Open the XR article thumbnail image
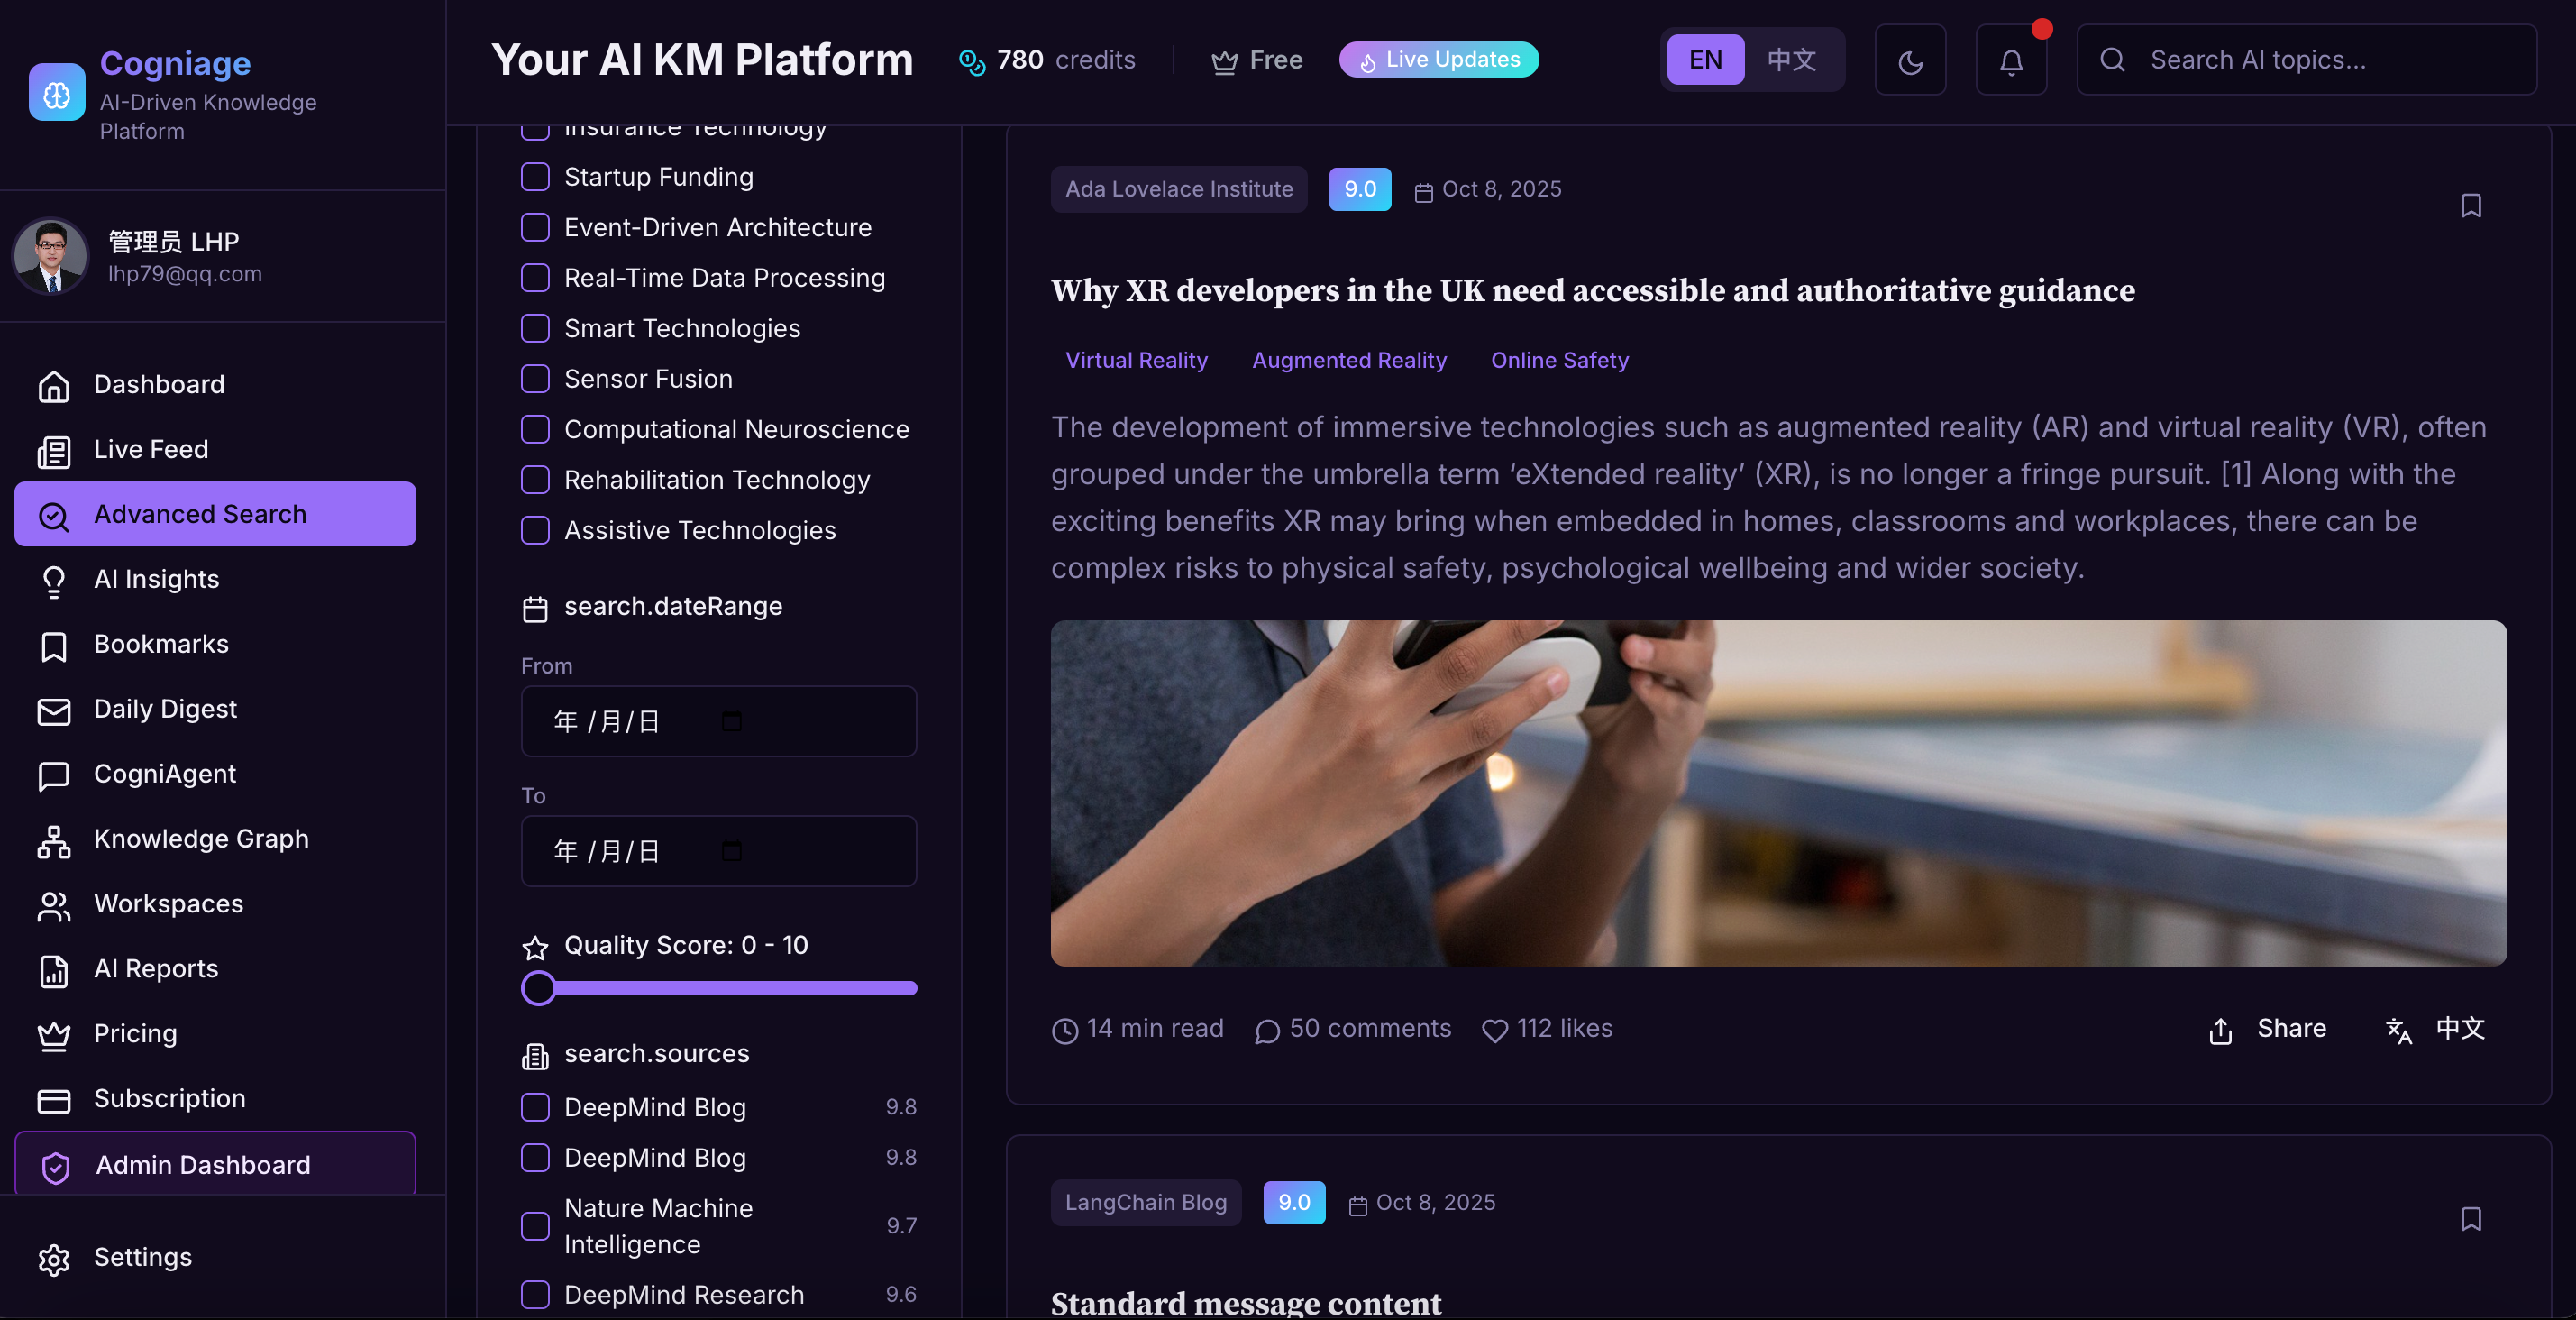 (x=1778, y=793)
